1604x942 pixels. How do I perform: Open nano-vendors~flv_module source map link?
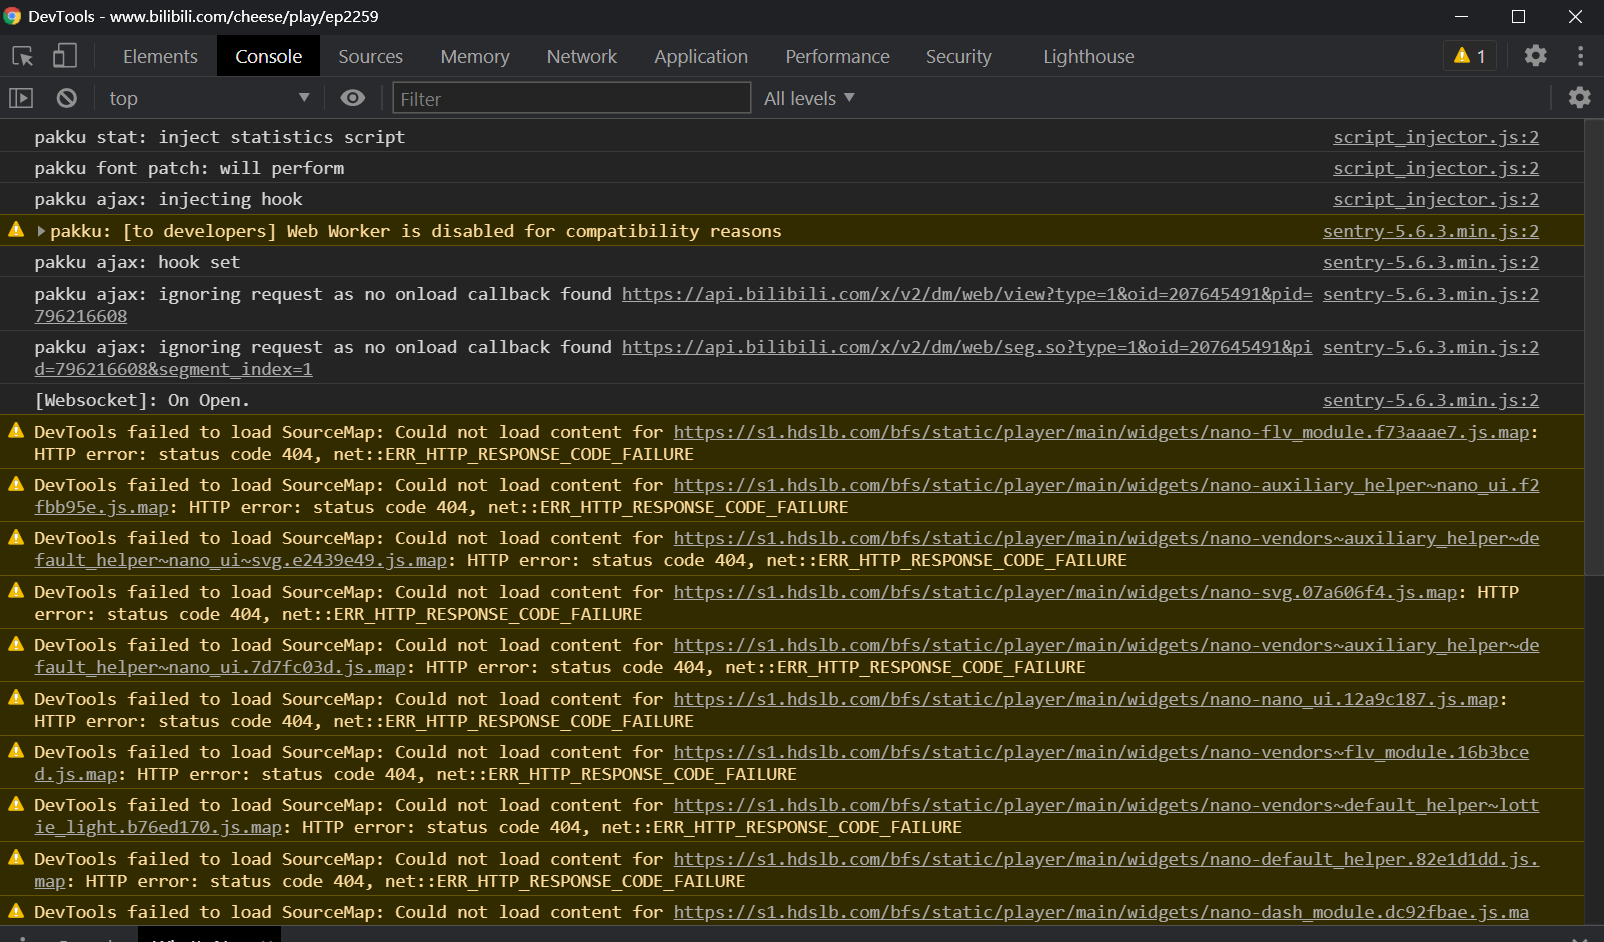click(x=1101, y=752)
